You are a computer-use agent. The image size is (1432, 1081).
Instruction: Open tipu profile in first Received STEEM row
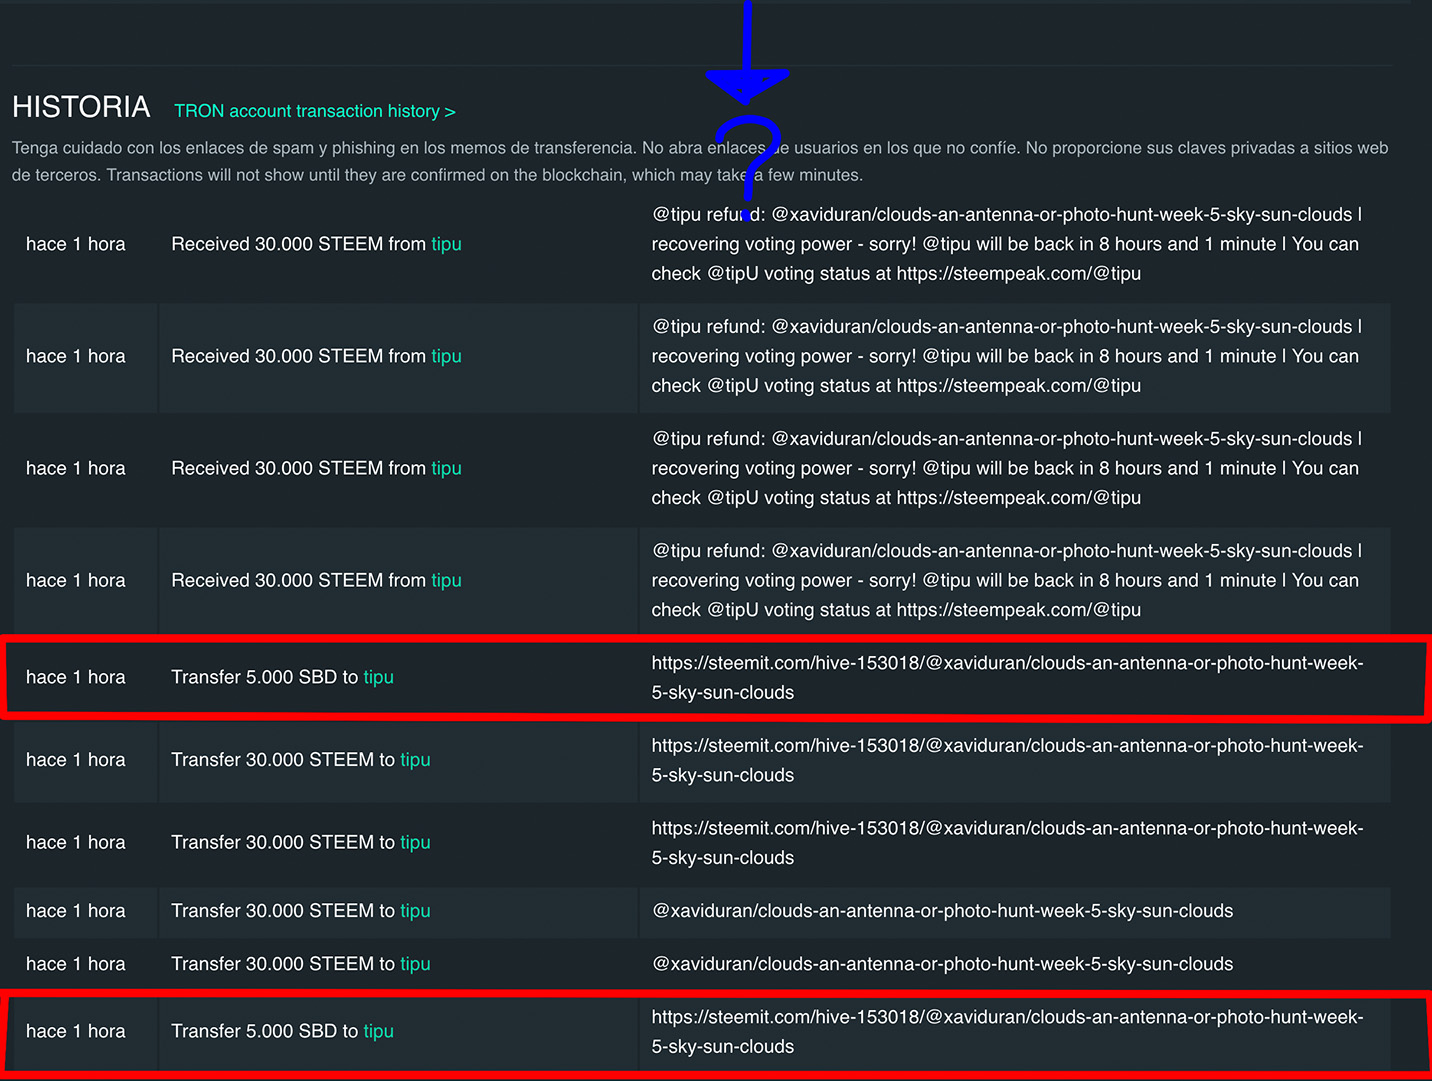click(446, 244)
